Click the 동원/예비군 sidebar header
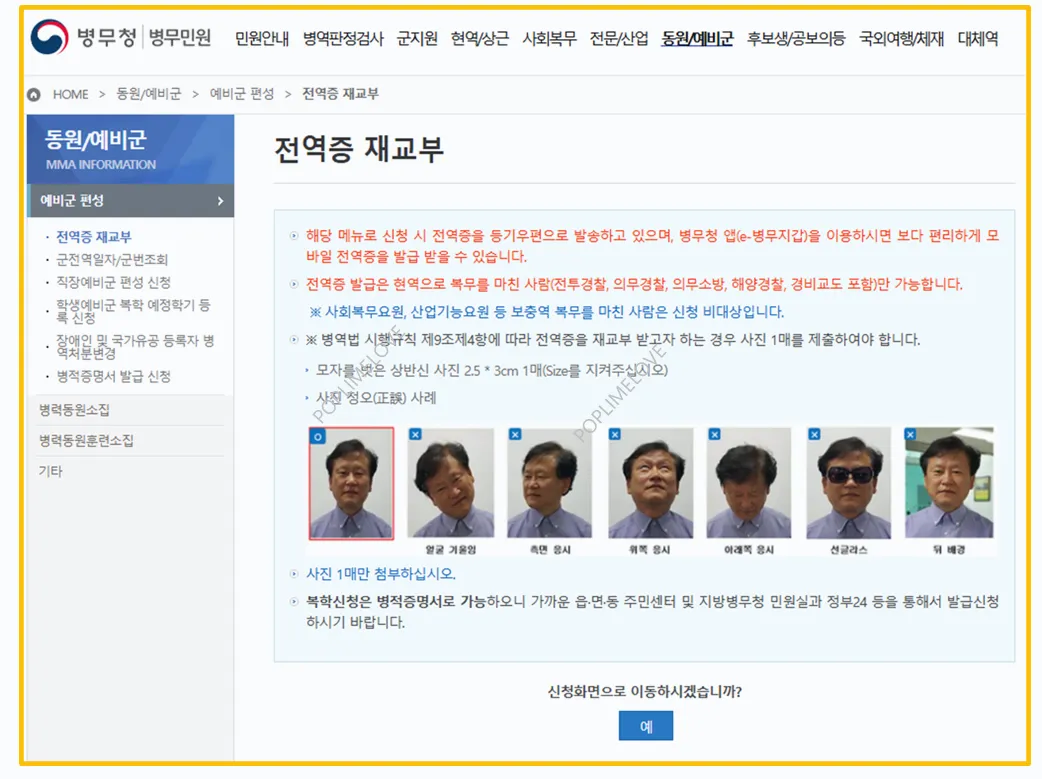This screenshot has width=1042, height=779. pyautogui.click(x=130, y=149)
